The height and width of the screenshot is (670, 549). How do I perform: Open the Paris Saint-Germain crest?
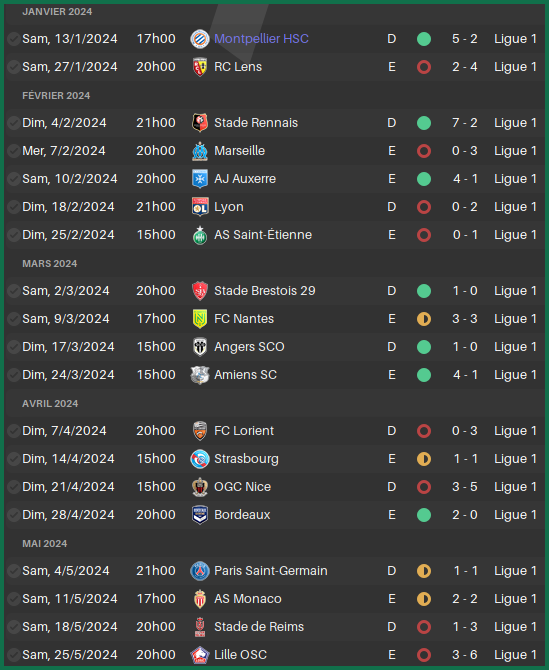[x=200, y=571]
